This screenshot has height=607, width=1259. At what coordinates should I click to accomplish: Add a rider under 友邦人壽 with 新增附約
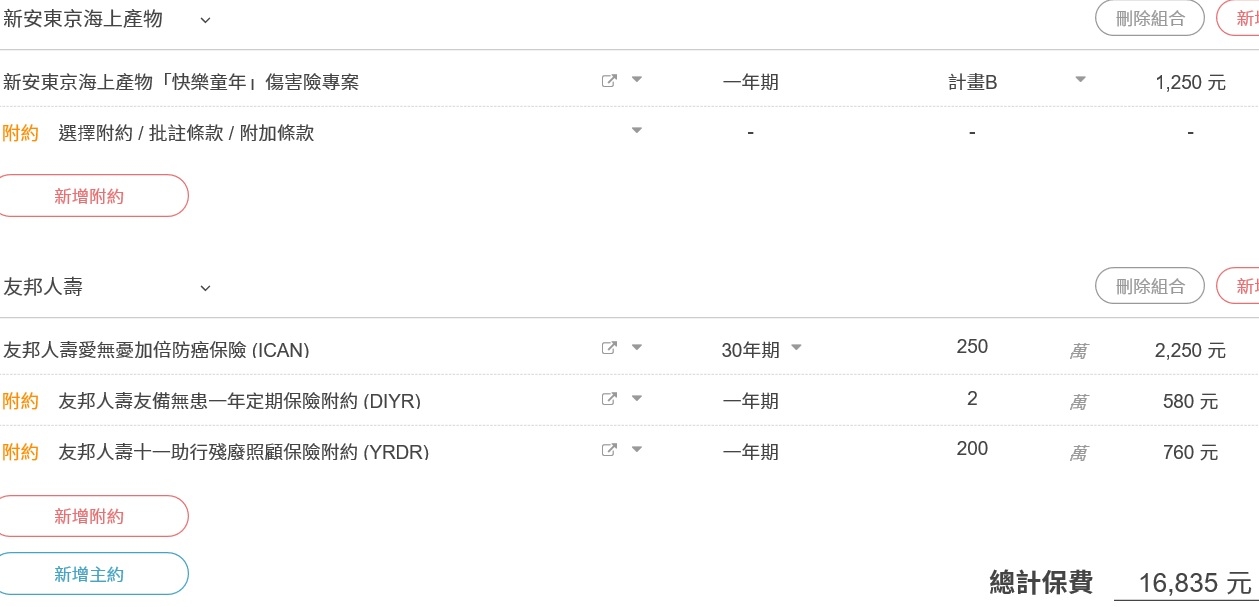[90, 516]
